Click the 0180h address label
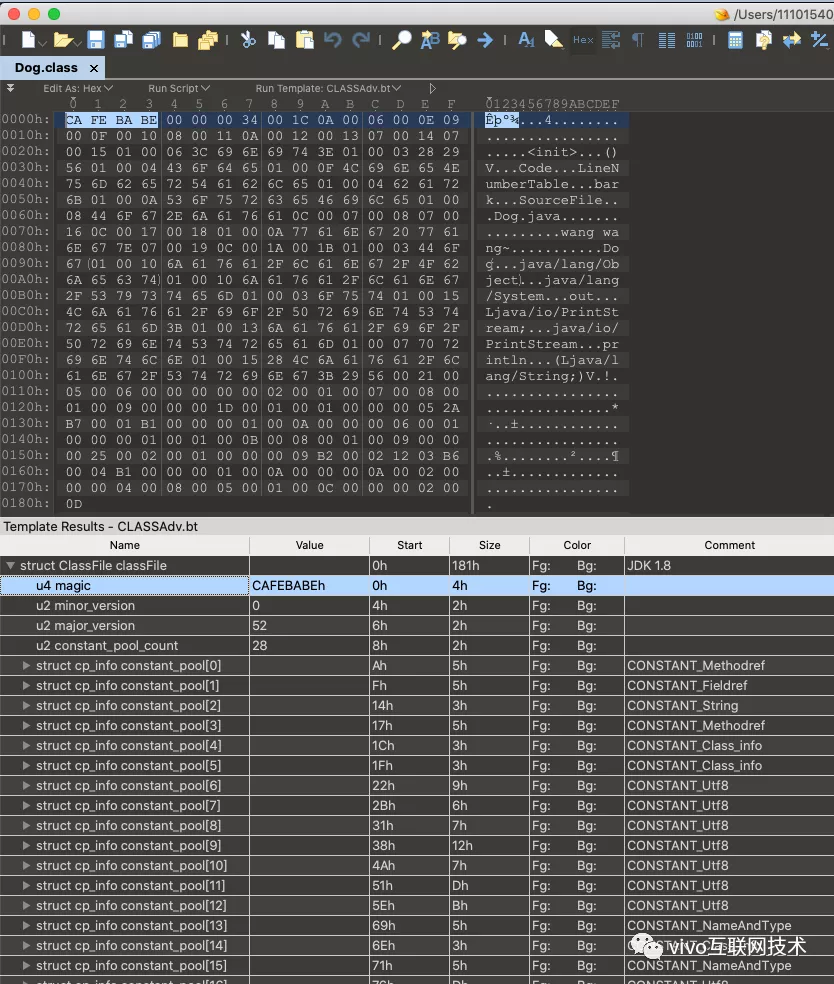834x984 pixels. click(25, 503)
